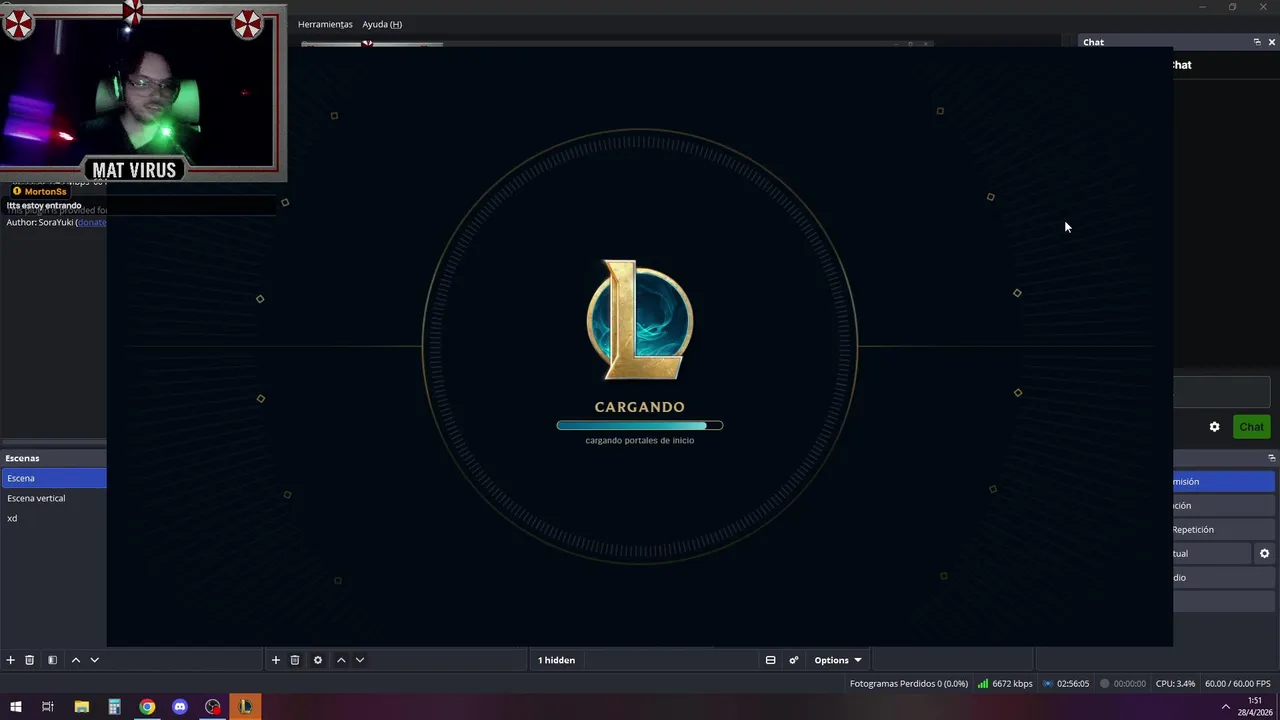This screenshot has height=720, width=1280.
Task: Click the 60.00 / 60.00 FPS status
Action: 1238,684
